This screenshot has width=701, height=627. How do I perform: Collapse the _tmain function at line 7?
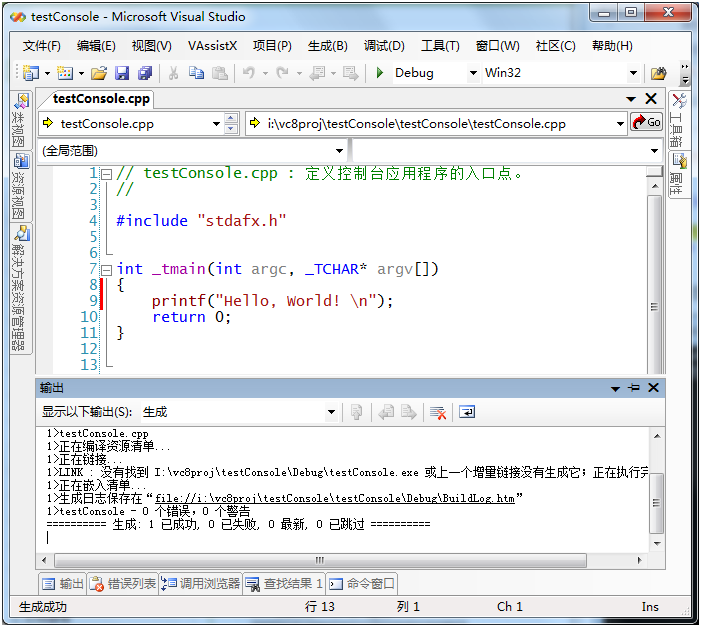coord(106,270)
